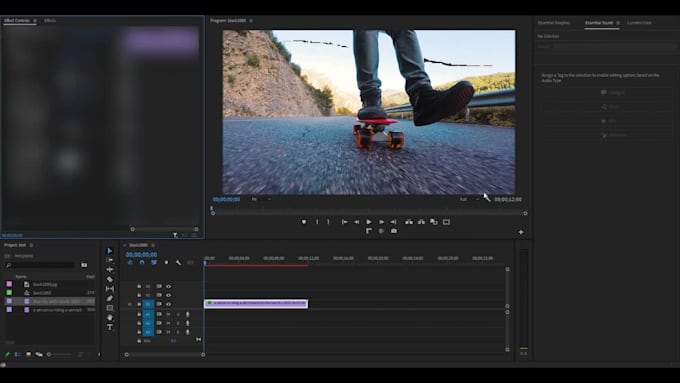
Task: Select the Selection tool arrow
Action: pos(110,251)
